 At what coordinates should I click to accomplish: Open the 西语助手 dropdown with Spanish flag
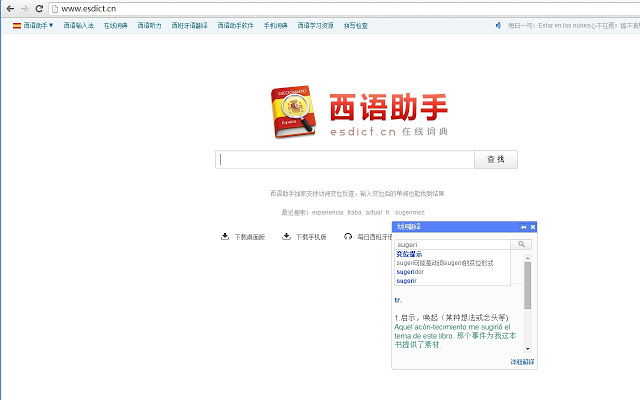click(33, 26)
